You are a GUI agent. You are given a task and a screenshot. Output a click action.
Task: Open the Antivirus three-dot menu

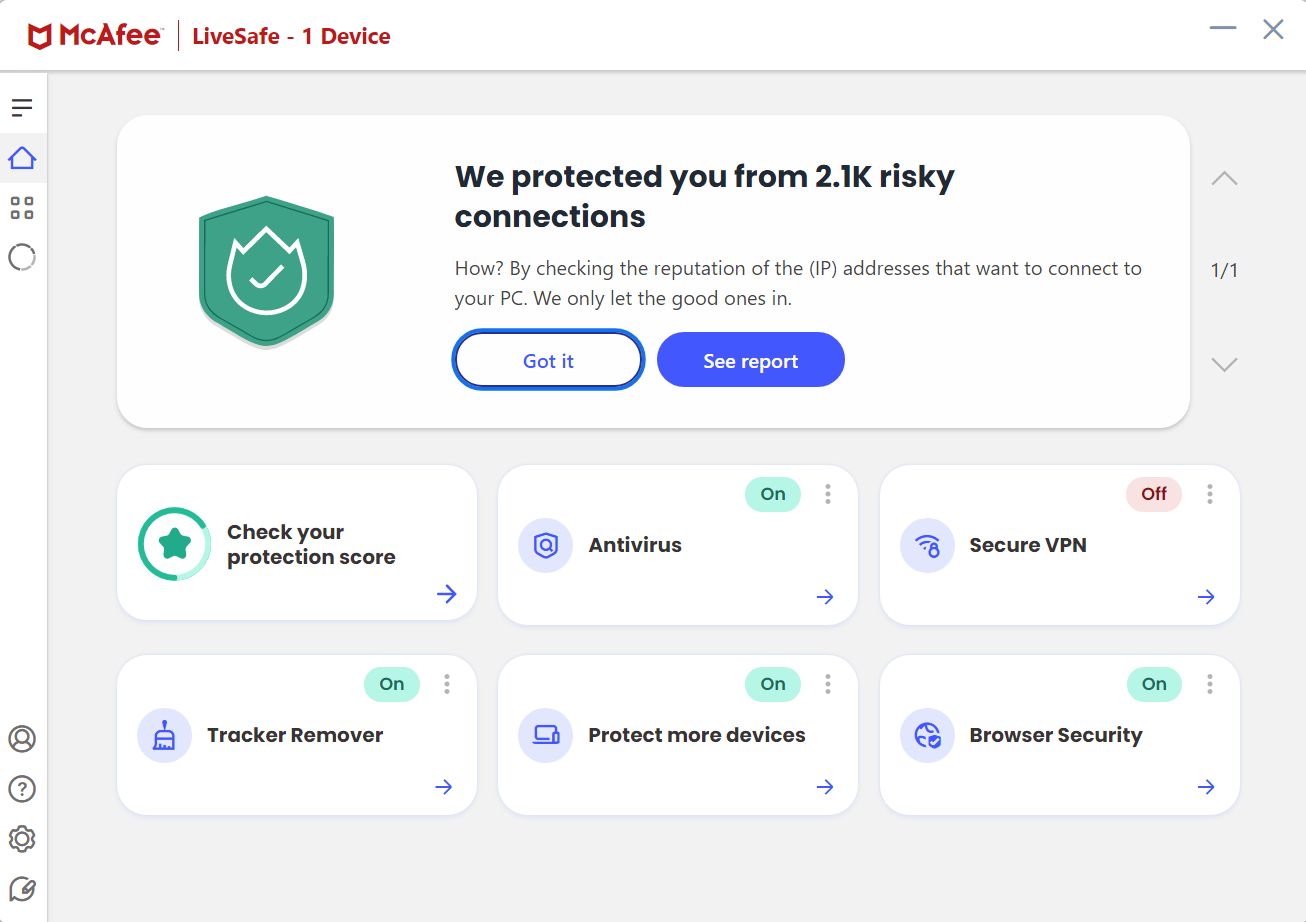[828, 494]
